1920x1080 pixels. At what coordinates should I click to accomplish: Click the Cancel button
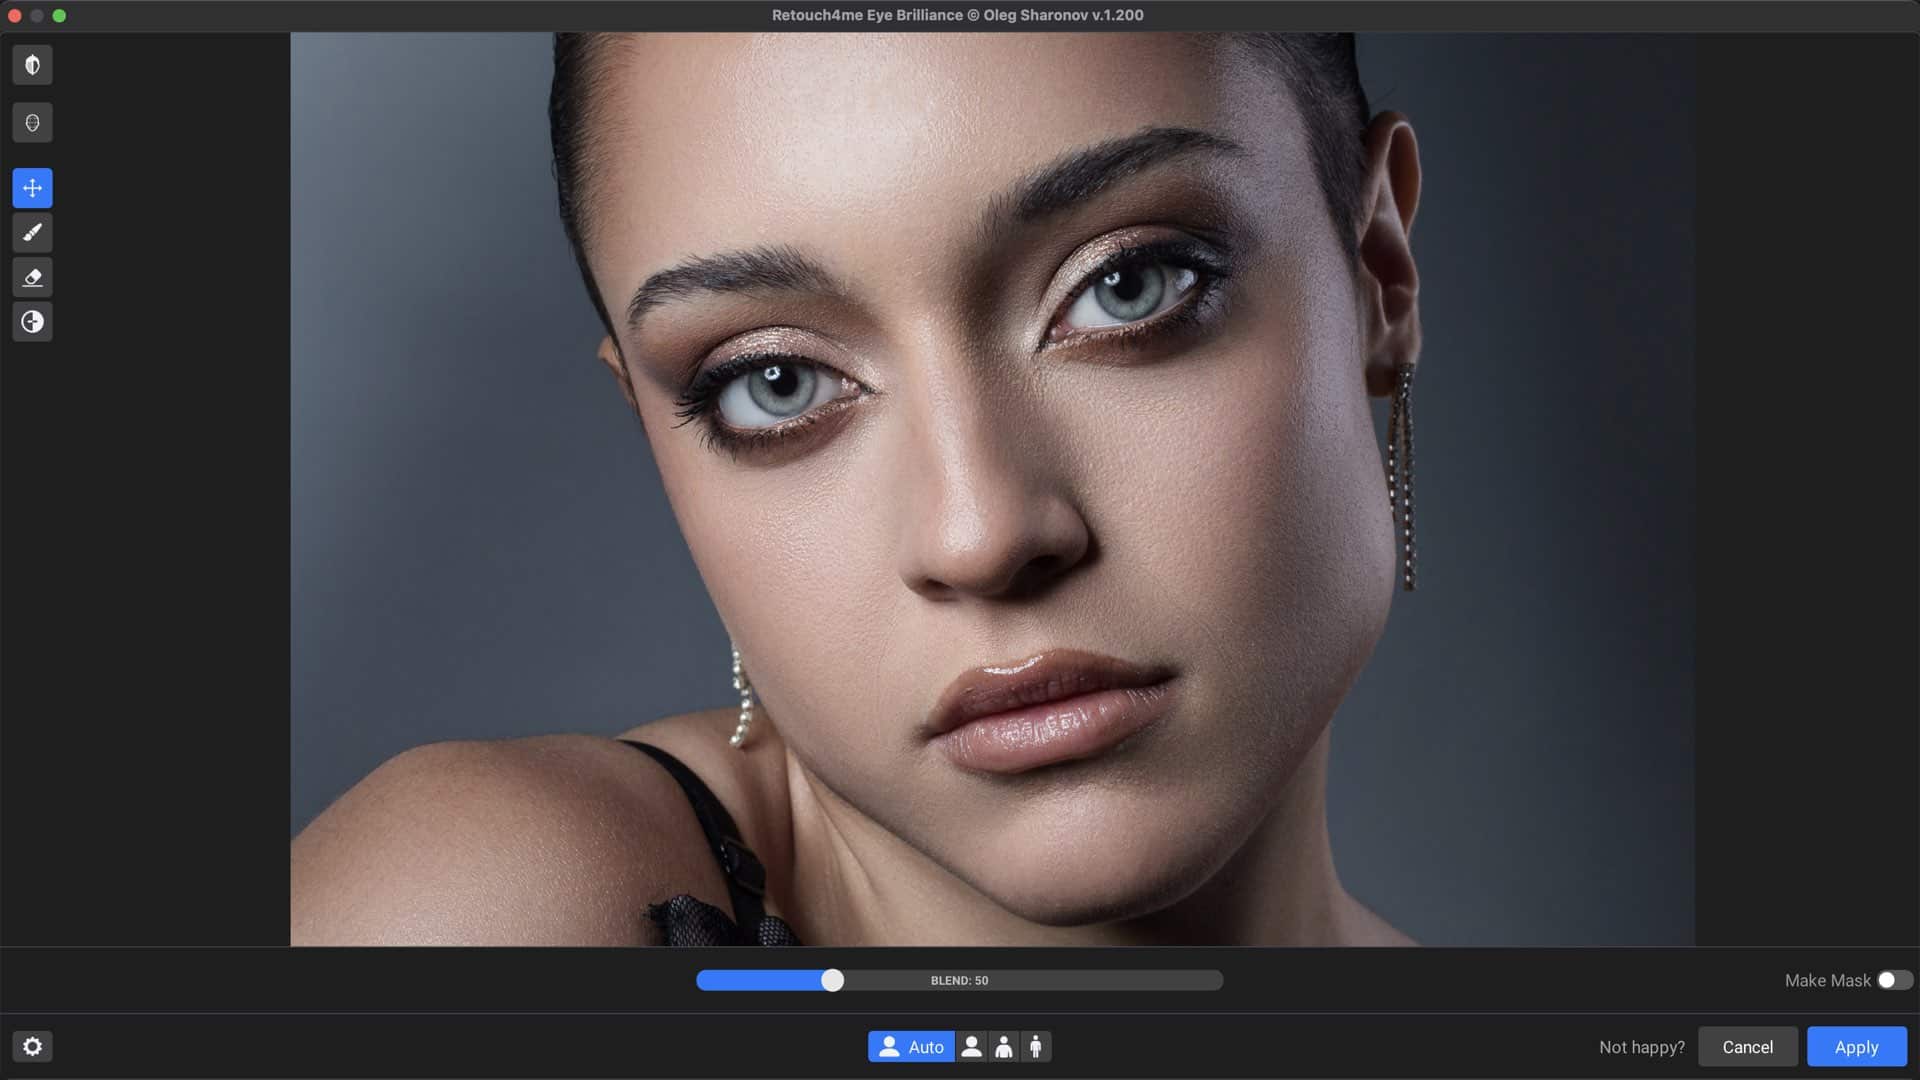(x=1747, y=1047)
